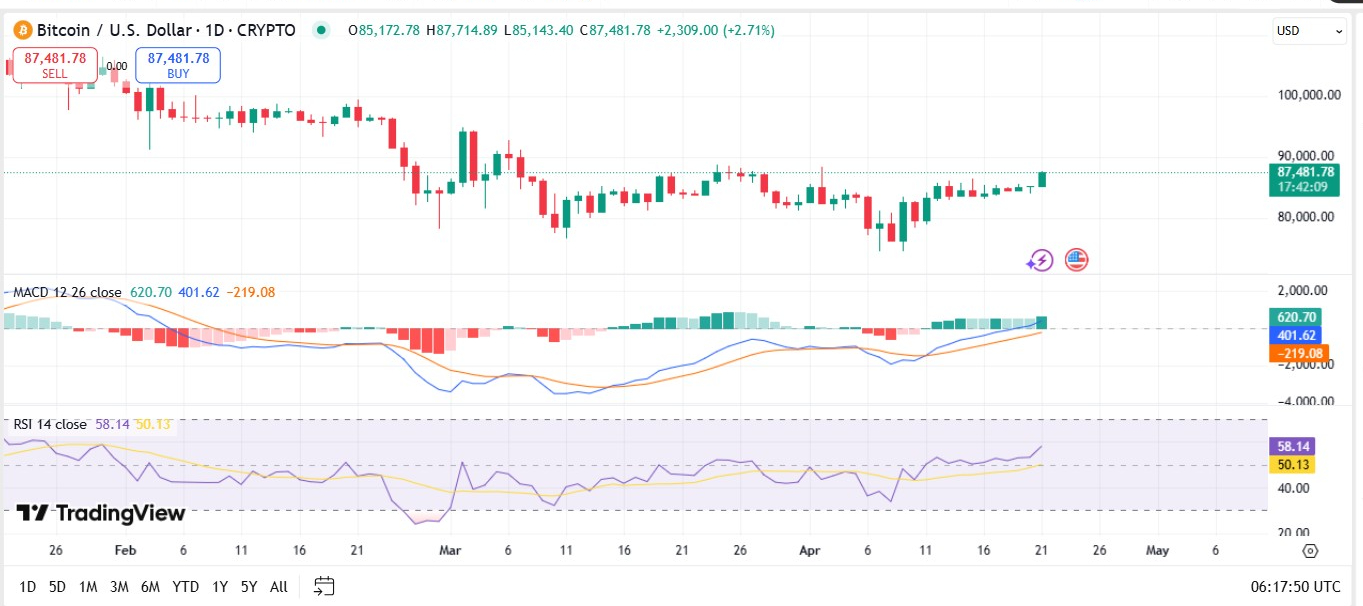Click the MACD 12 26 close indicator label

[67, 292]
